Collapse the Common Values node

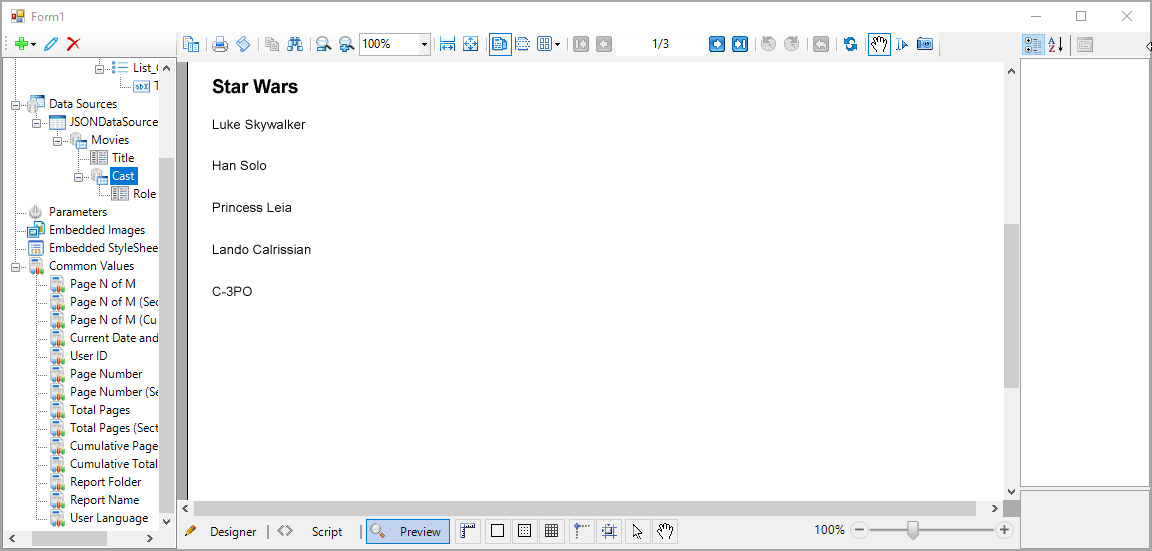click(x=15, y=267)
